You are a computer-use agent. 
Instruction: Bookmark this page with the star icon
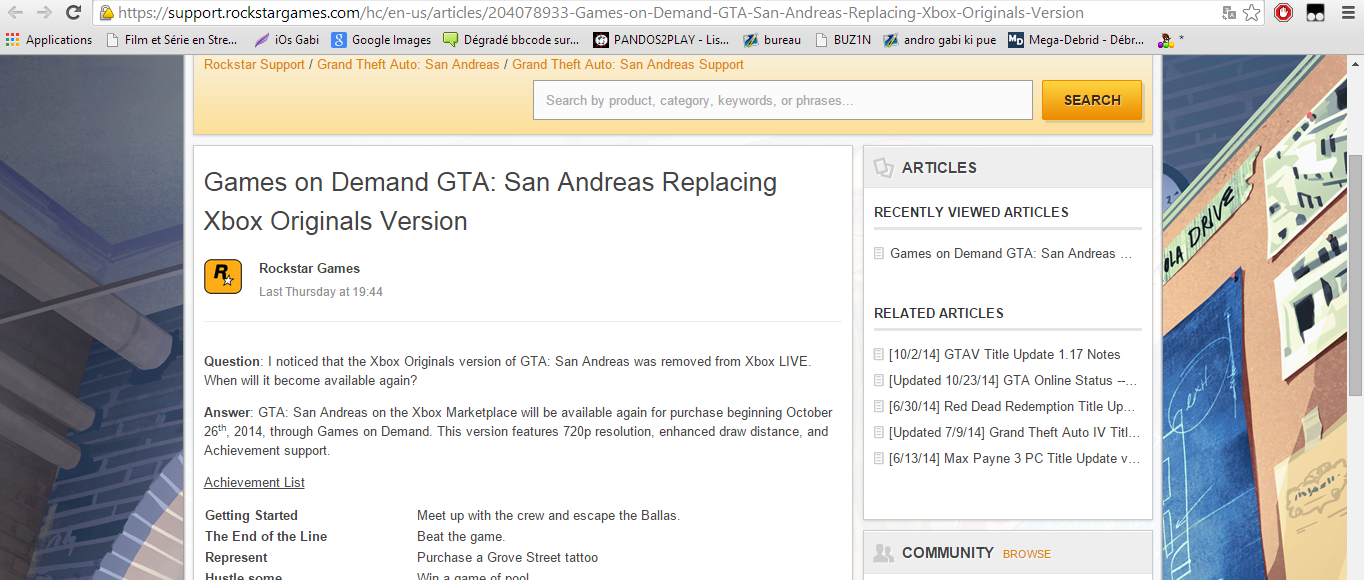point(1252,13)
